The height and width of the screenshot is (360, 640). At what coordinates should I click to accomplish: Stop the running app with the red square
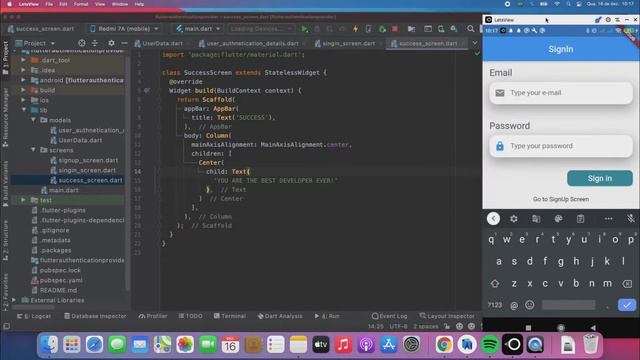(x=395, y=29)
